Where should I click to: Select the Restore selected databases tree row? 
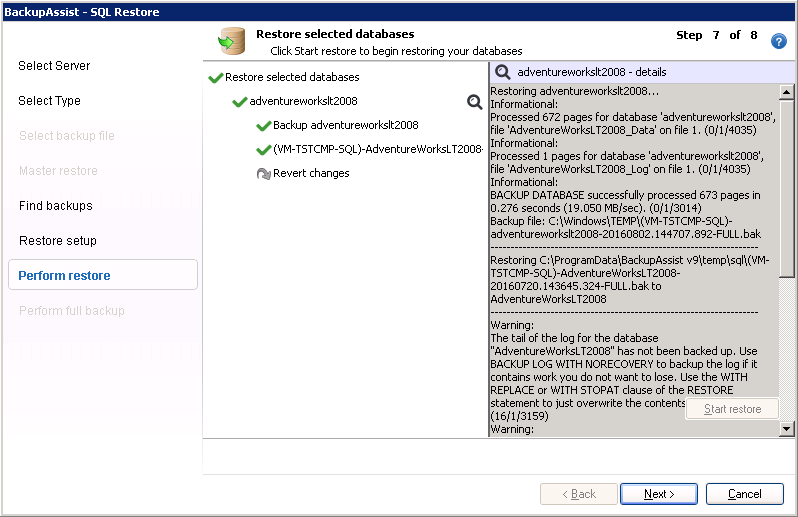(x=292, y=77)
